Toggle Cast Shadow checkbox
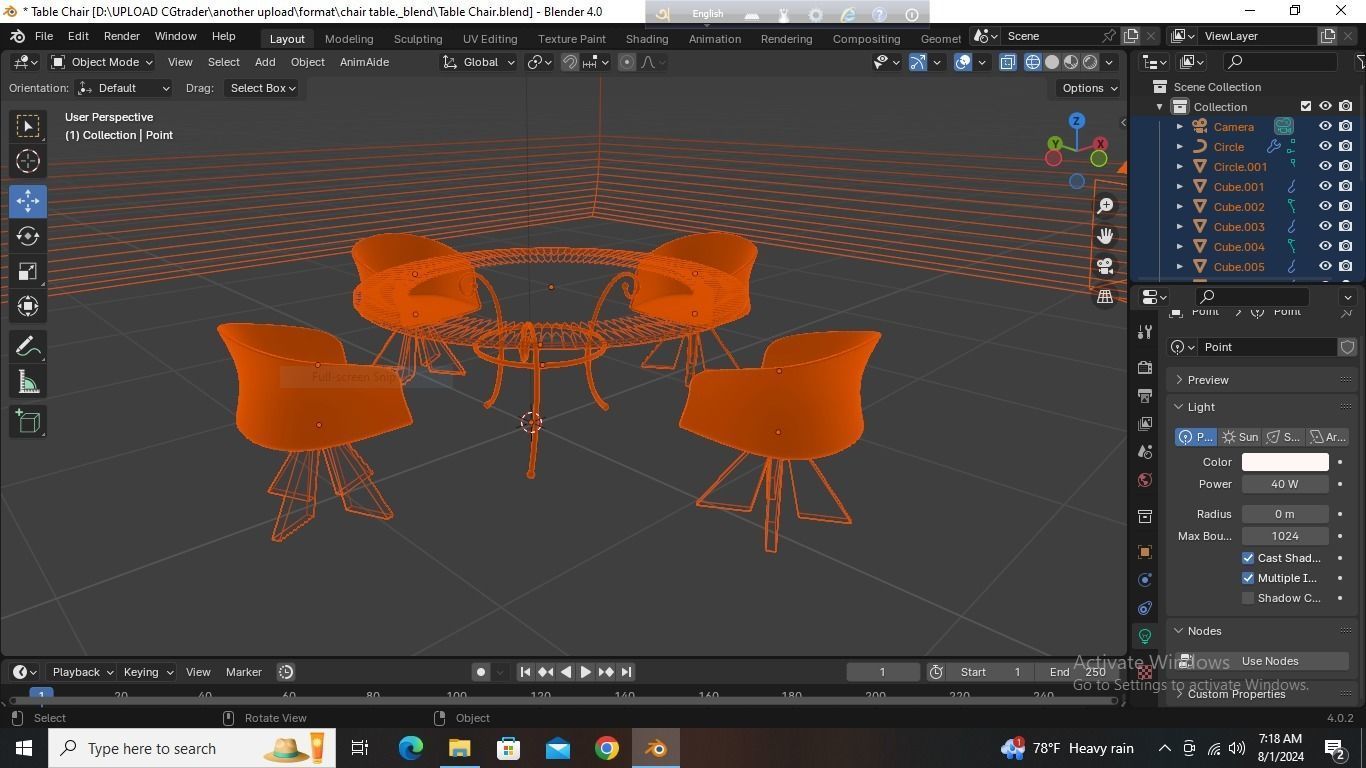The width and height of the screenshot is (1366, 768). coord(1248,558)
